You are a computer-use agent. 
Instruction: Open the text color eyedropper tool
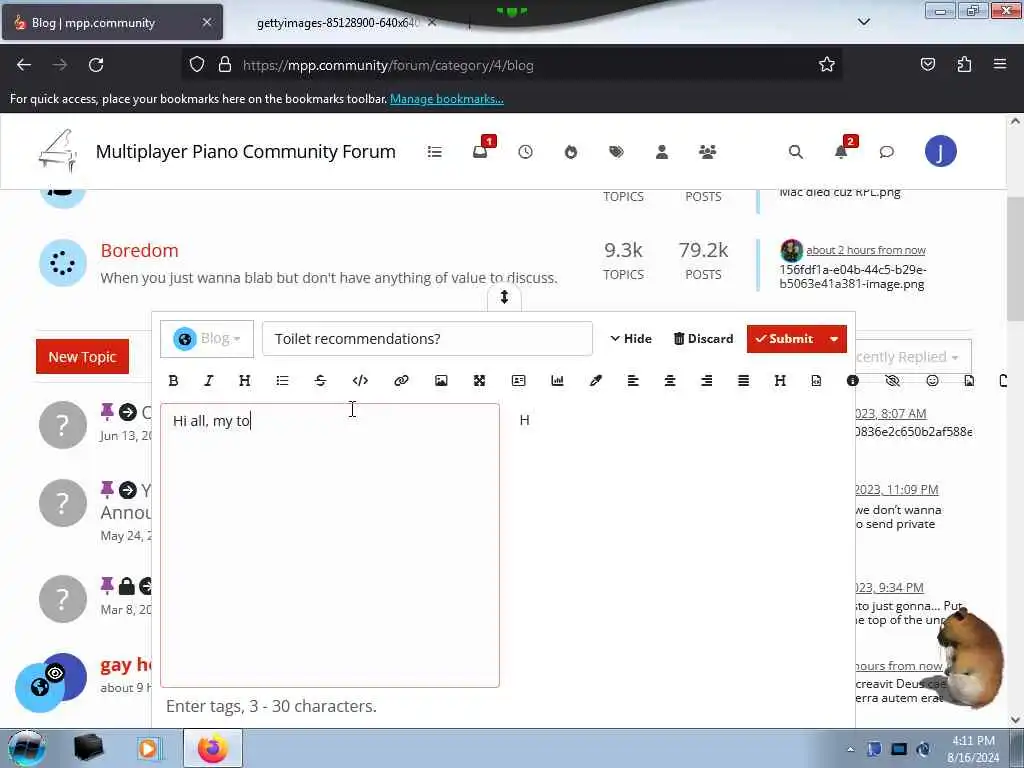coord(596,381)
